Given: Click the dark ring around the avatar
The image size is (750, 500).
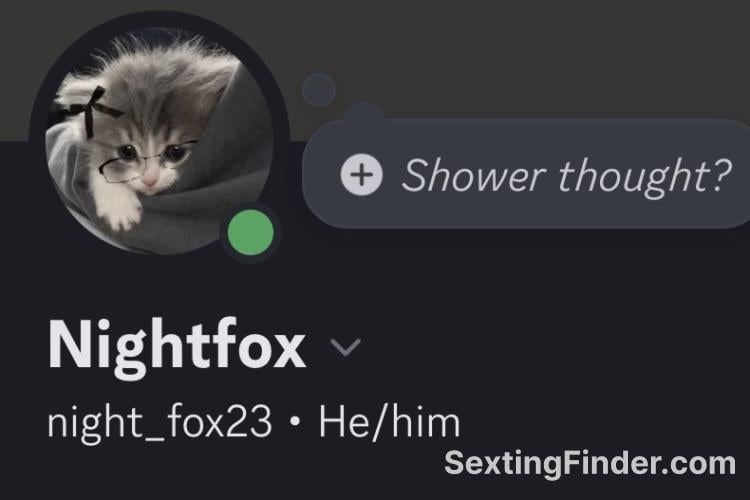Looking at the screenshot, I should tap(159, 18).
